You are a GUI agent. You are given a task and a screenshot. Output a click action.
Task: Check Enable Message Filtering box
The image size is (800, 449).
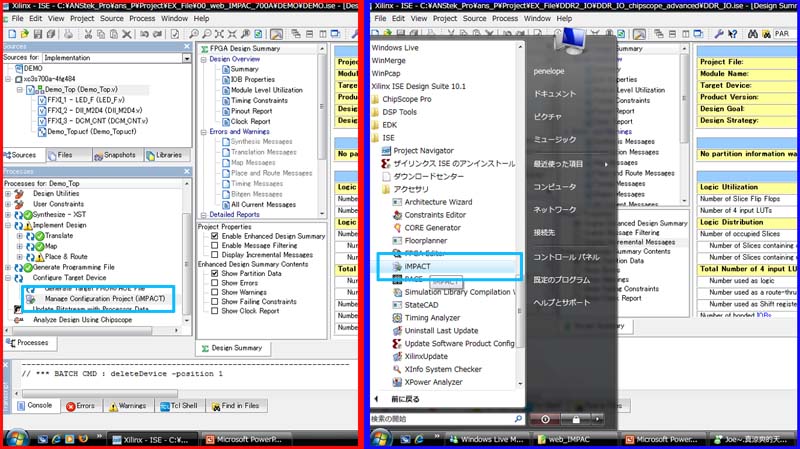point(214,245)
